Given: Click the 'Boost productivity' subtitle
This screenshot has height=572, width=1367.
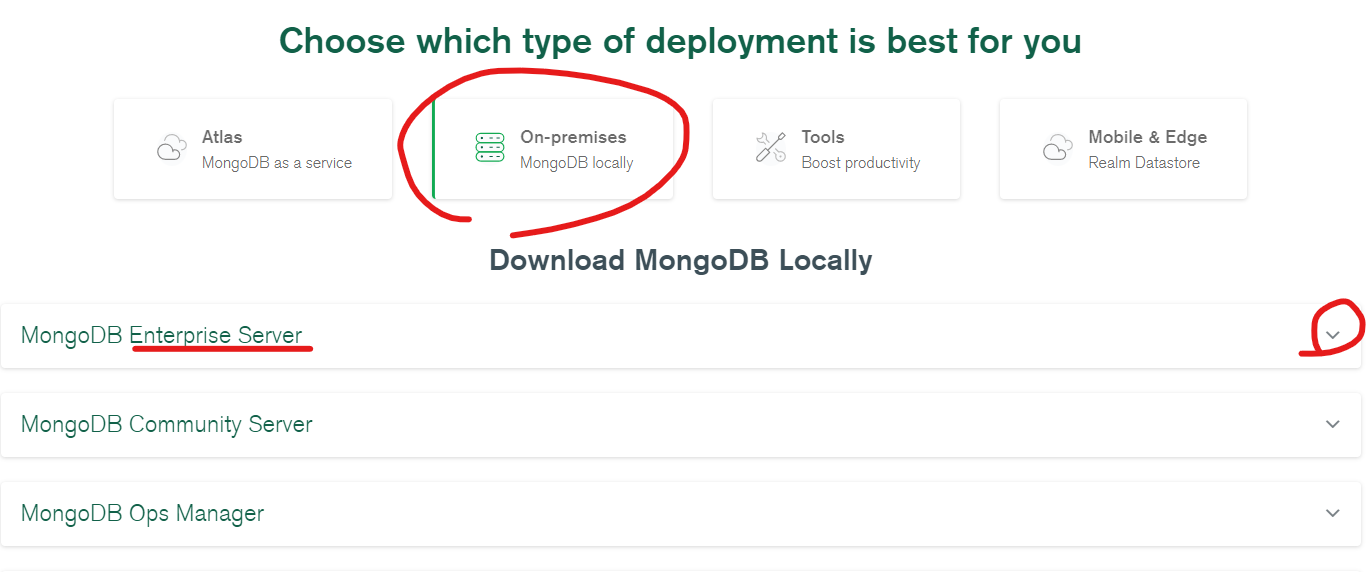Looking at the screenshot, I should [861, 163].
